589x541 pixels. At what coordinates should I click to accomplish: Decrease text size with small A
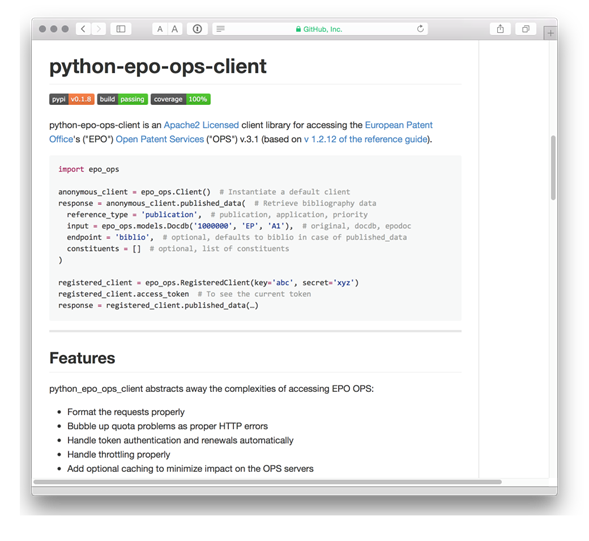pos(160,29)
